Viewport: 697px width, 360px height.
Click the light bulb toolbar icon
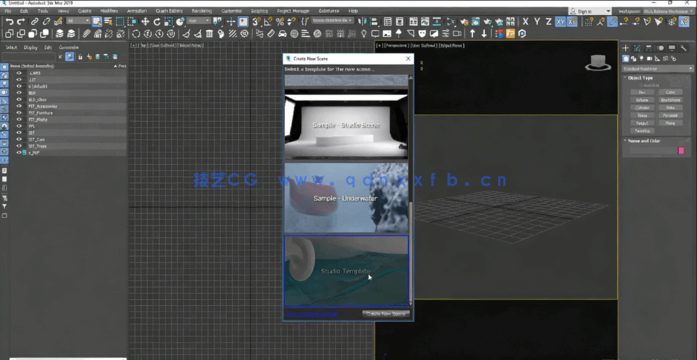(364, 33)
